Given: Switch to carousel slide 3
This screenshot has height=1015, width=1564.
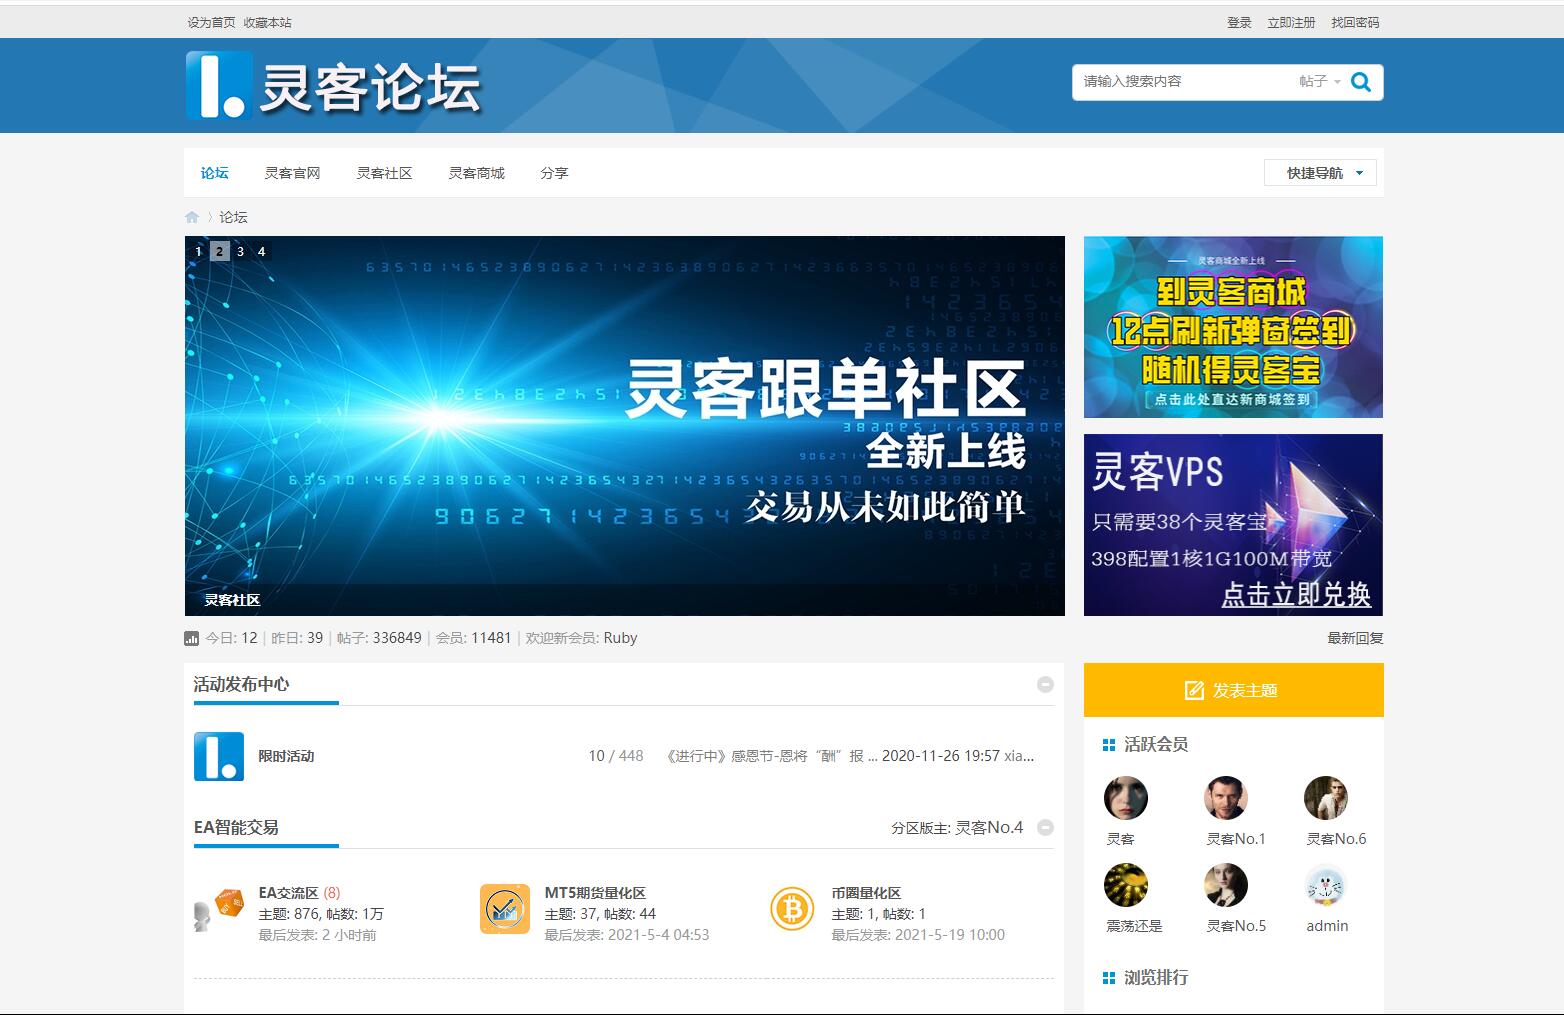Looking at the screenshot, I should tap(240, 251).
